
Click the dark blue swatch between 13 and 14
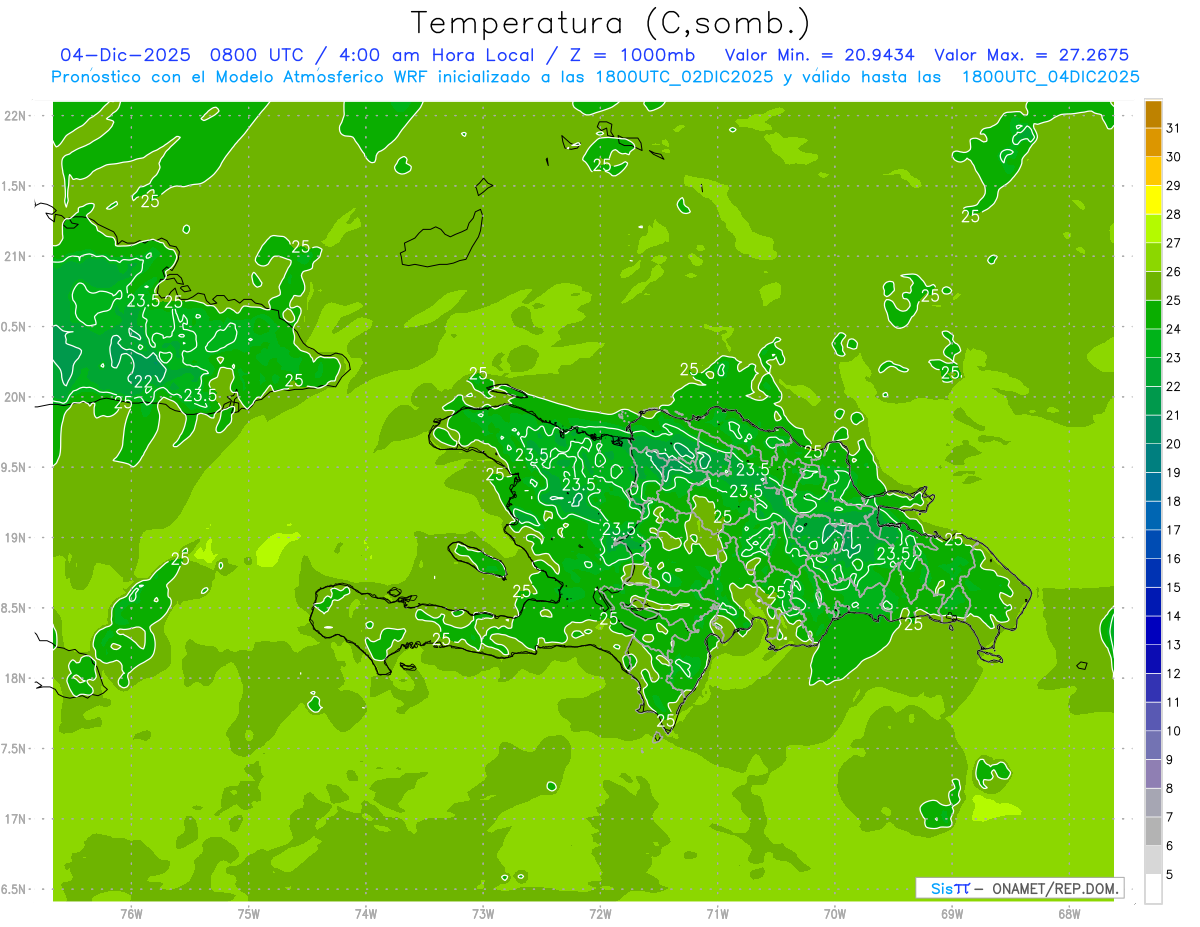pyautogui.click(x=1153, y=631)
